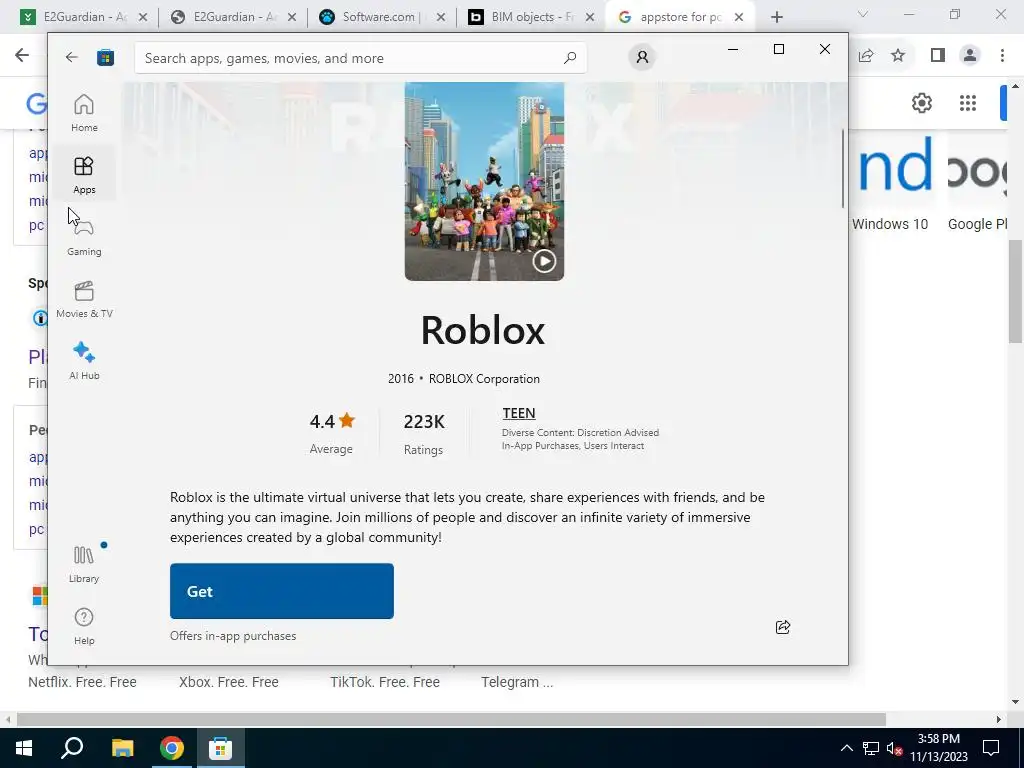Screen dimensions: 1024x768
Task: Share the Roblox app page
Action: point(782,627)
